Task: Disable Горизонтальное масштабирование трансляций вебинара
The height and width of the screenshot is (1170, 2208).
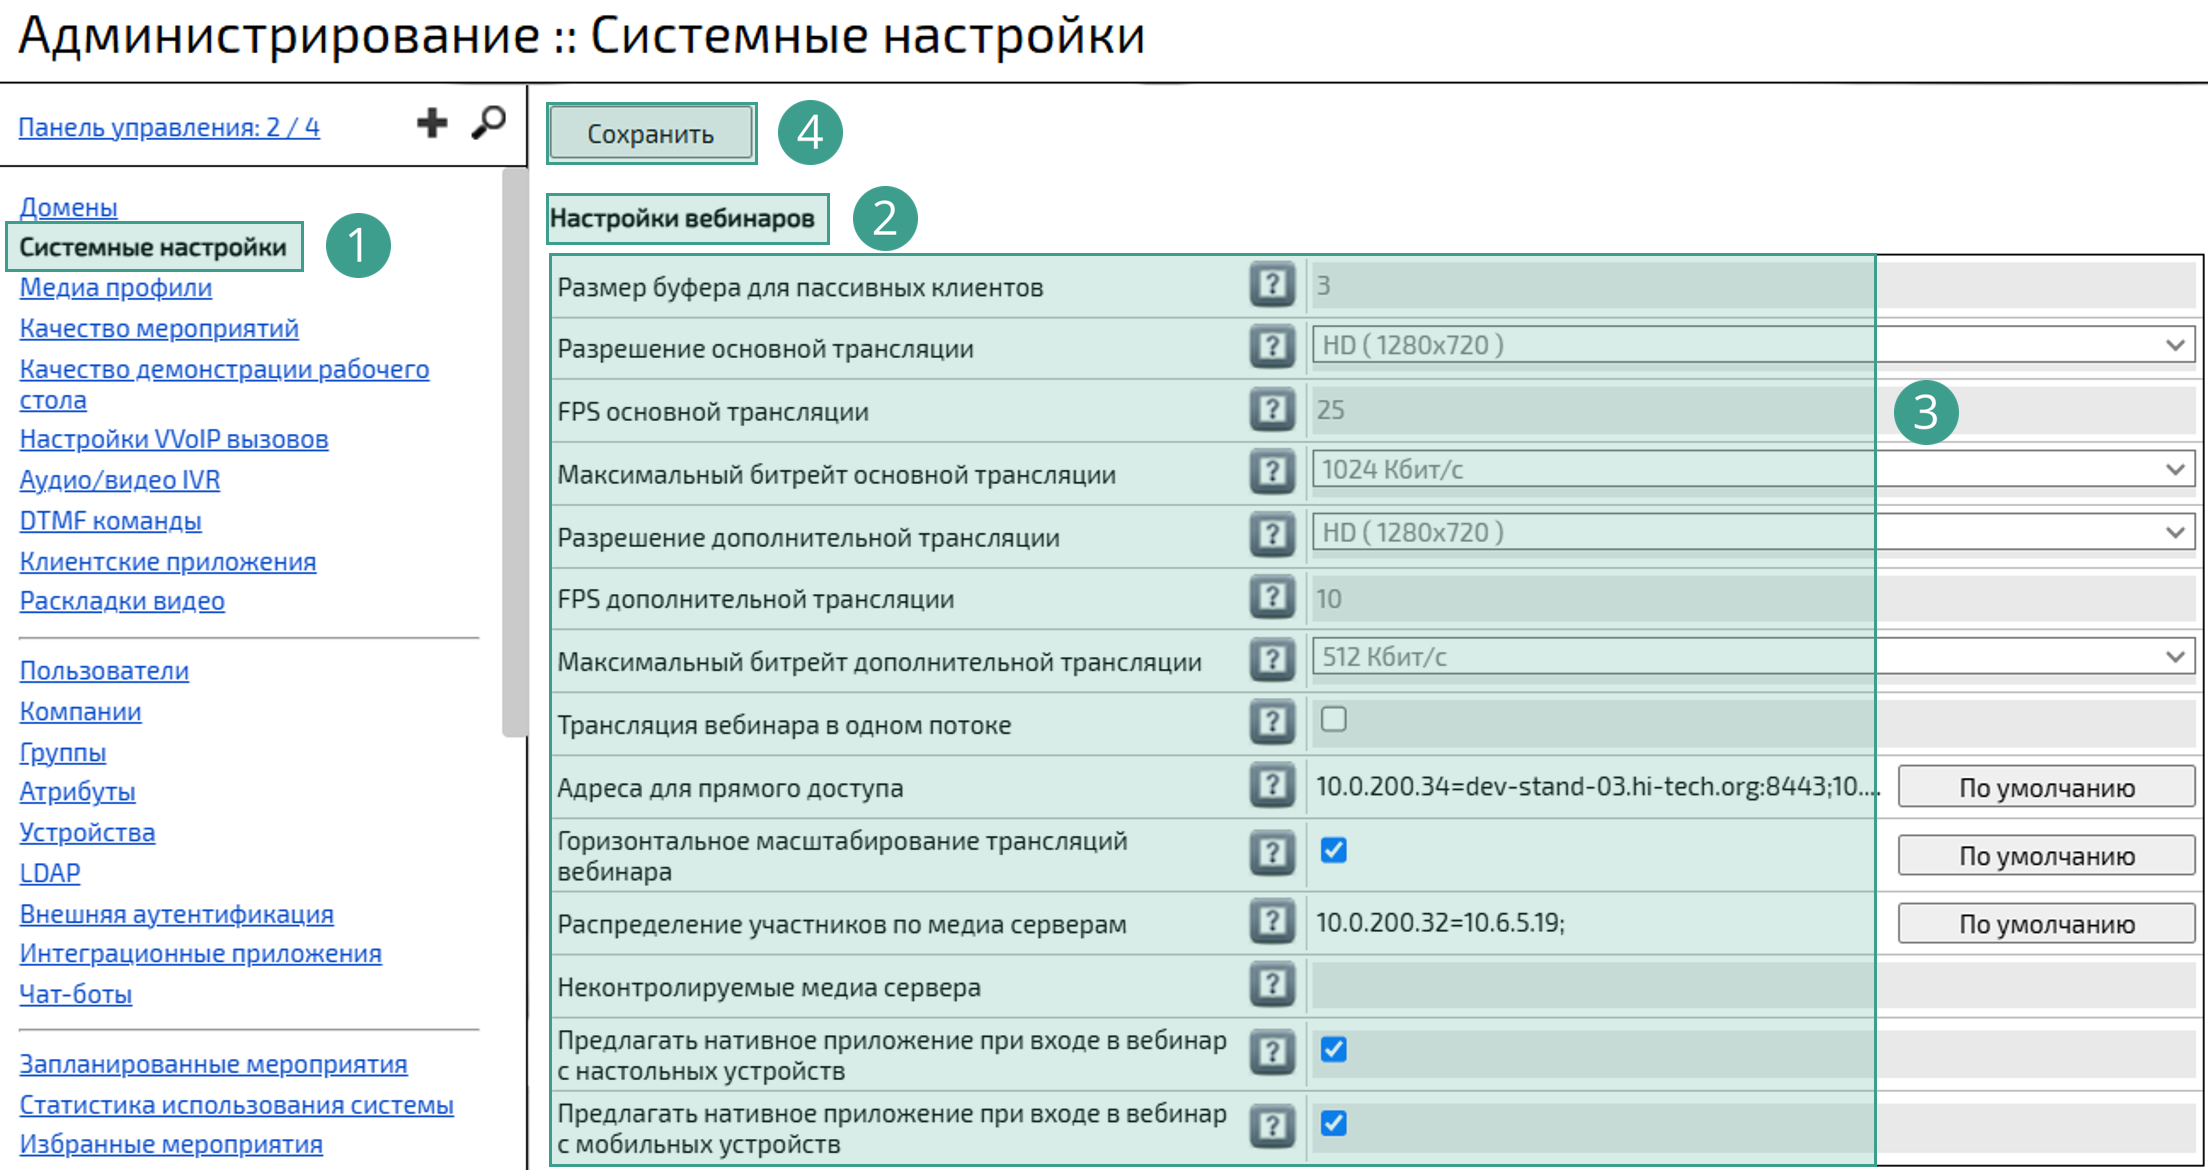Action: click(x=1334, y=851)
